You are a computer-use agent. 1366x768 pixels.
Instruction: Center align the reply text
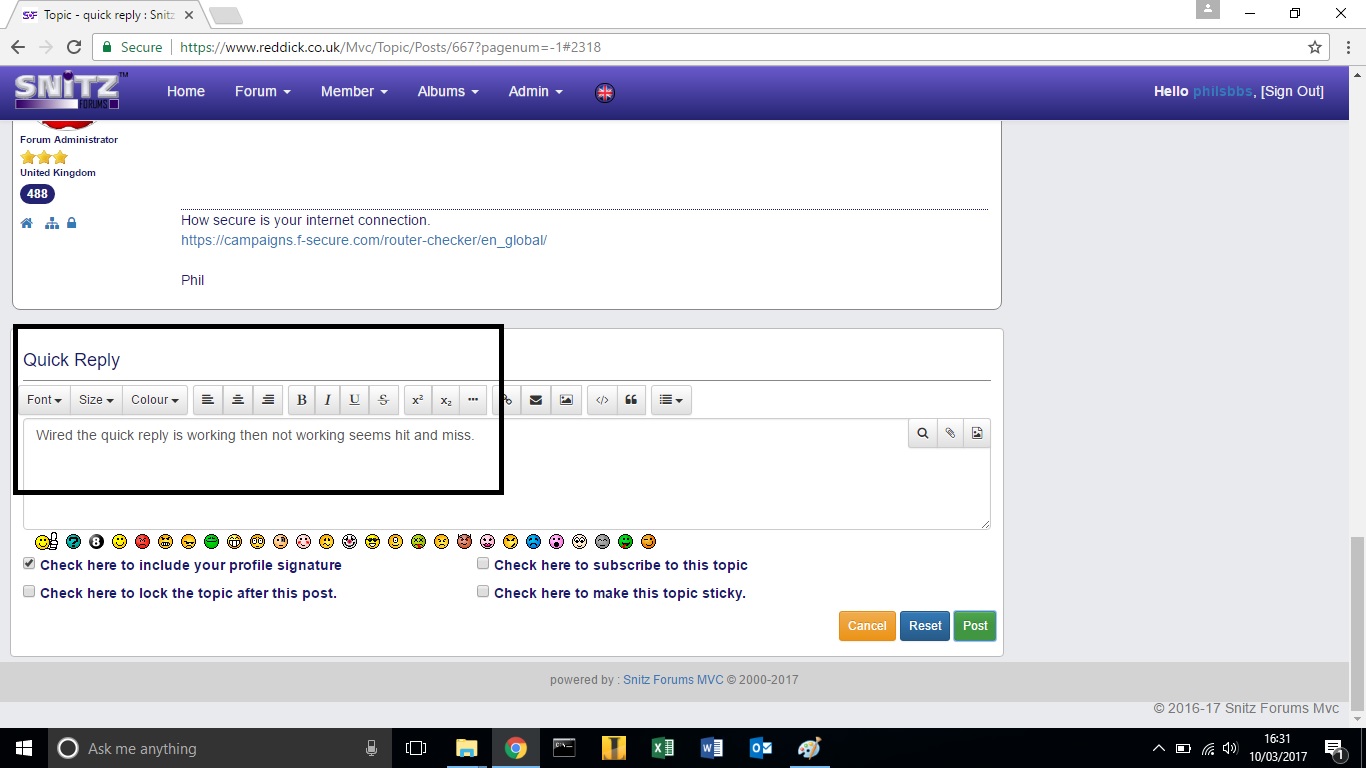(x=238, y=400)
